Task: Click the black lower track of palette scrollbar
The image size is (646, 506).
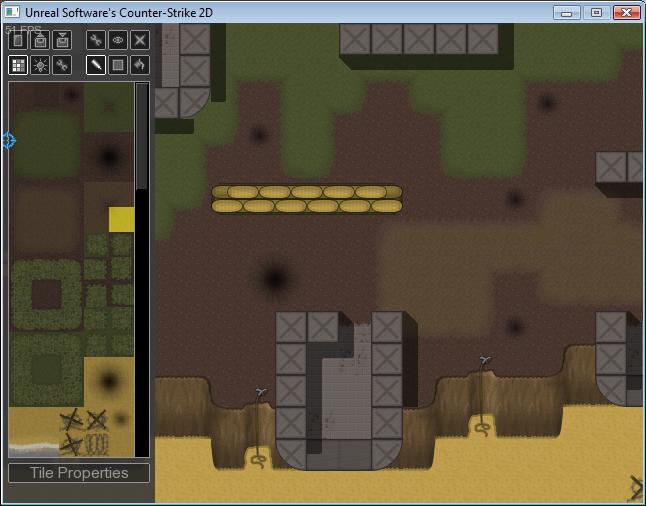Action: pos(142,322)
